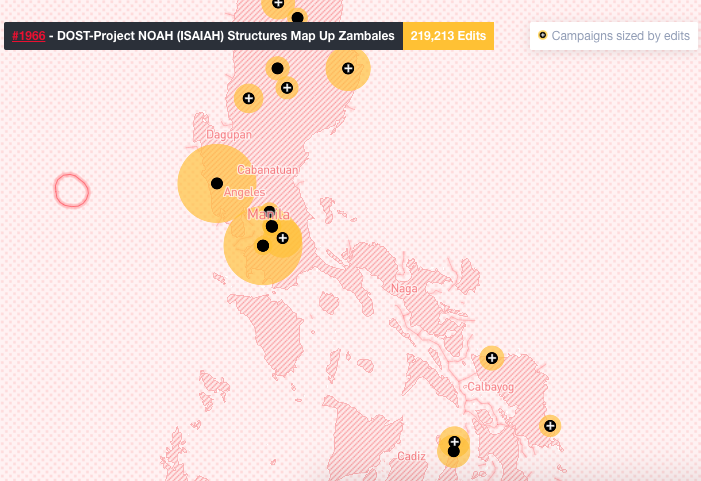Click the Cadiz city label

pyautogui.click(x=411, y=456)
